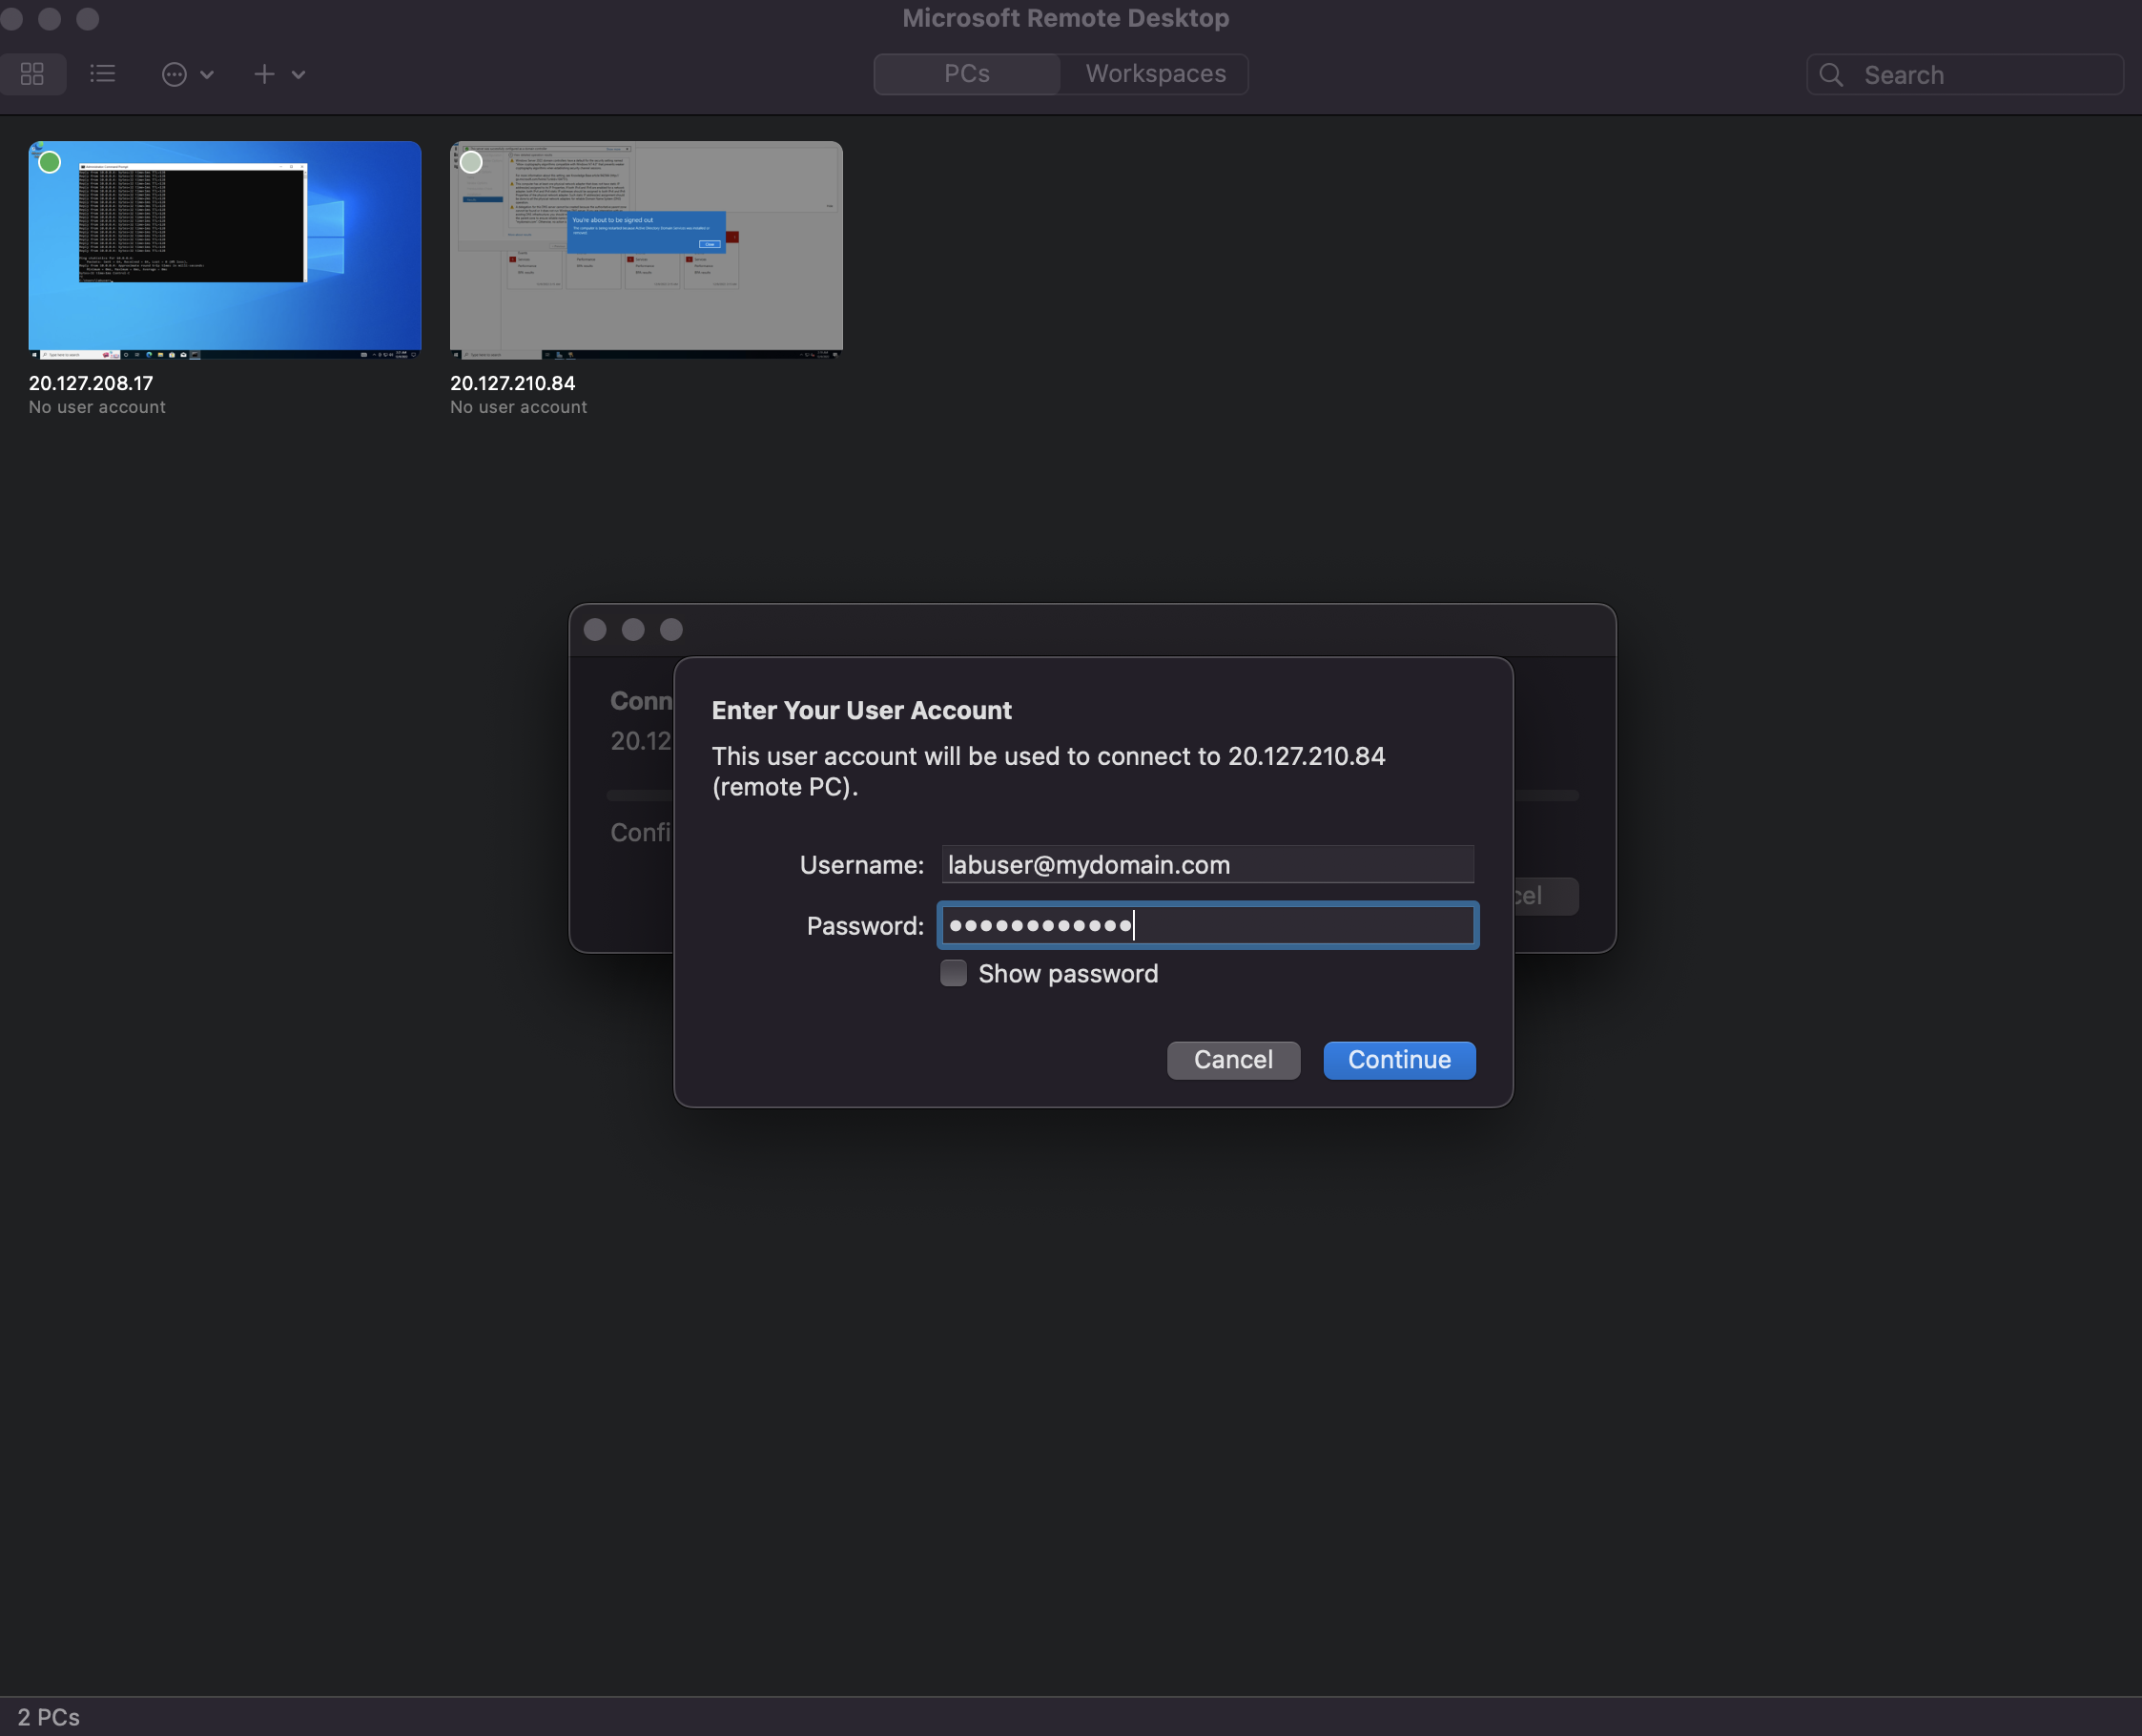Open the ellipsis actions menu icon
This screenshot has height=1736, width=2142.
(x=174, y=74)
